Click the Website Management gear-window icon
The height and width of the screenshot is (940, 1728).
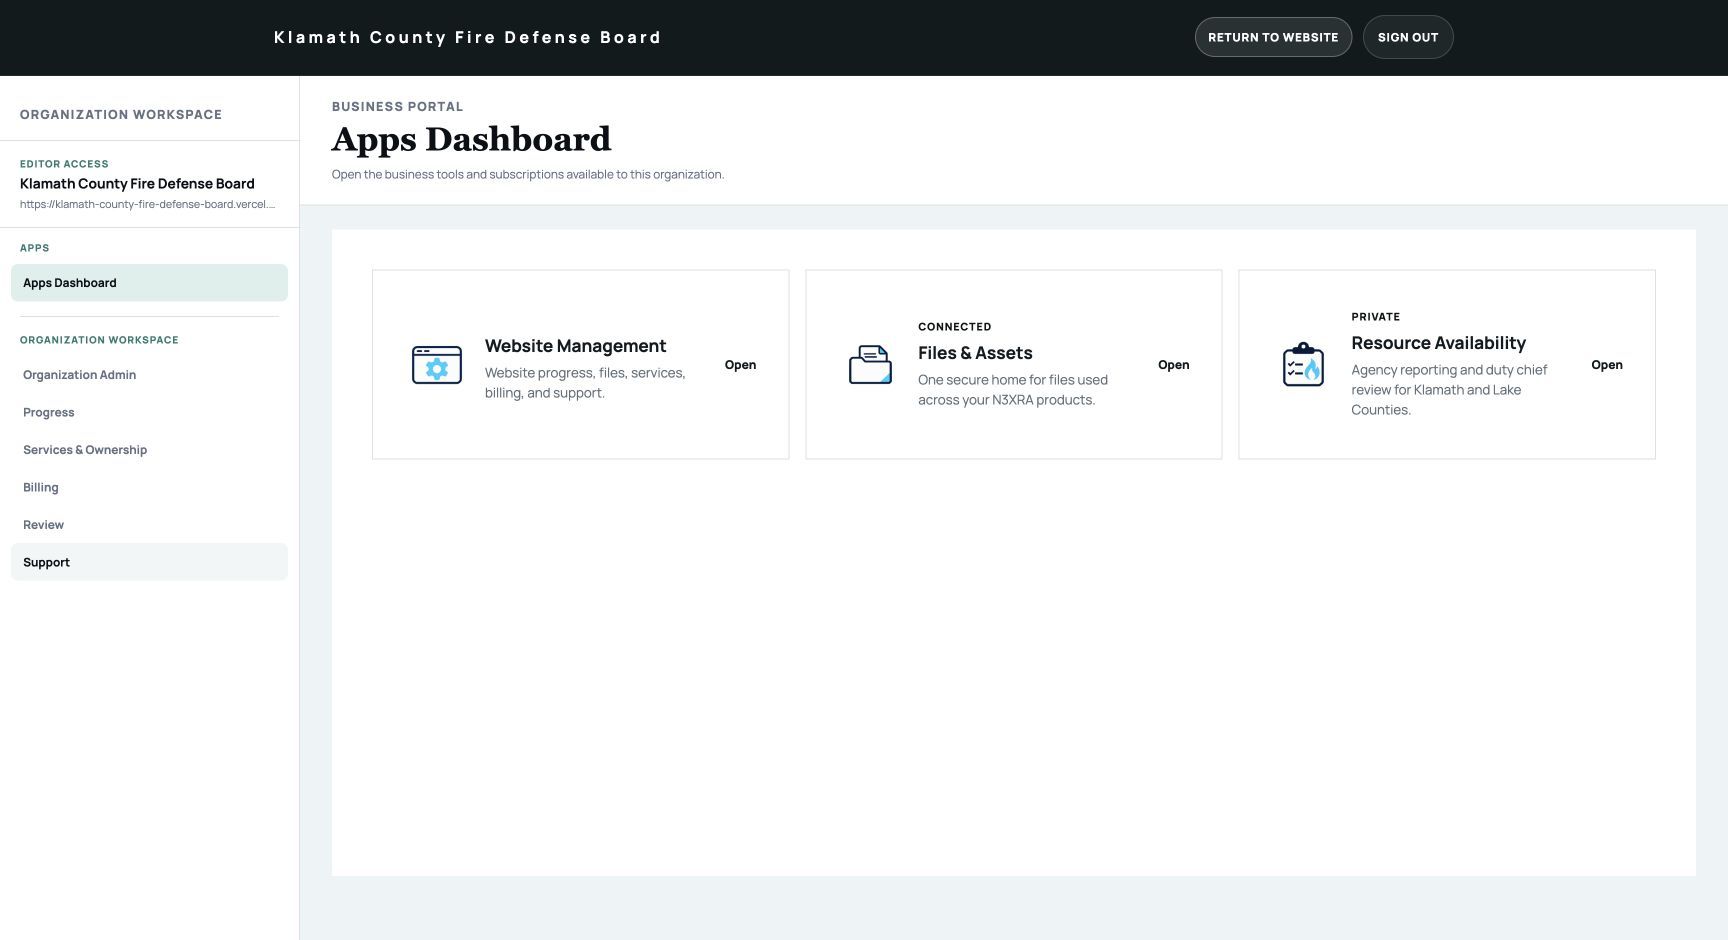pos(437,365)
